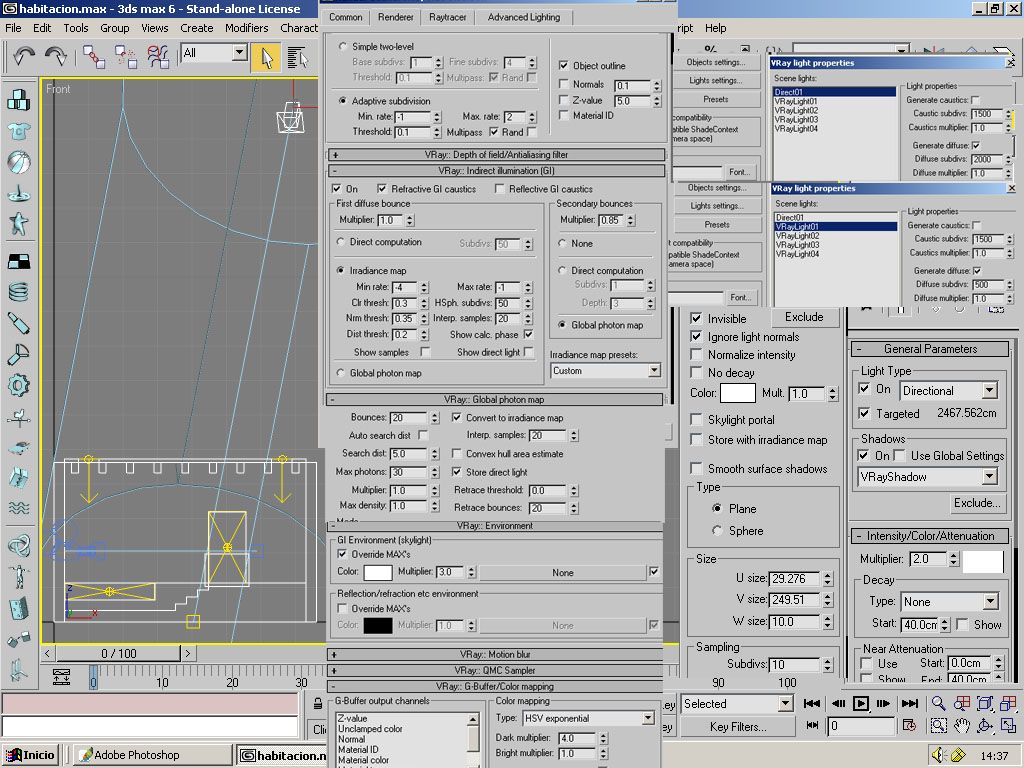Click the Soft Body Collection ball icon
The image size is (1024, 768).
tap(18, 163)
